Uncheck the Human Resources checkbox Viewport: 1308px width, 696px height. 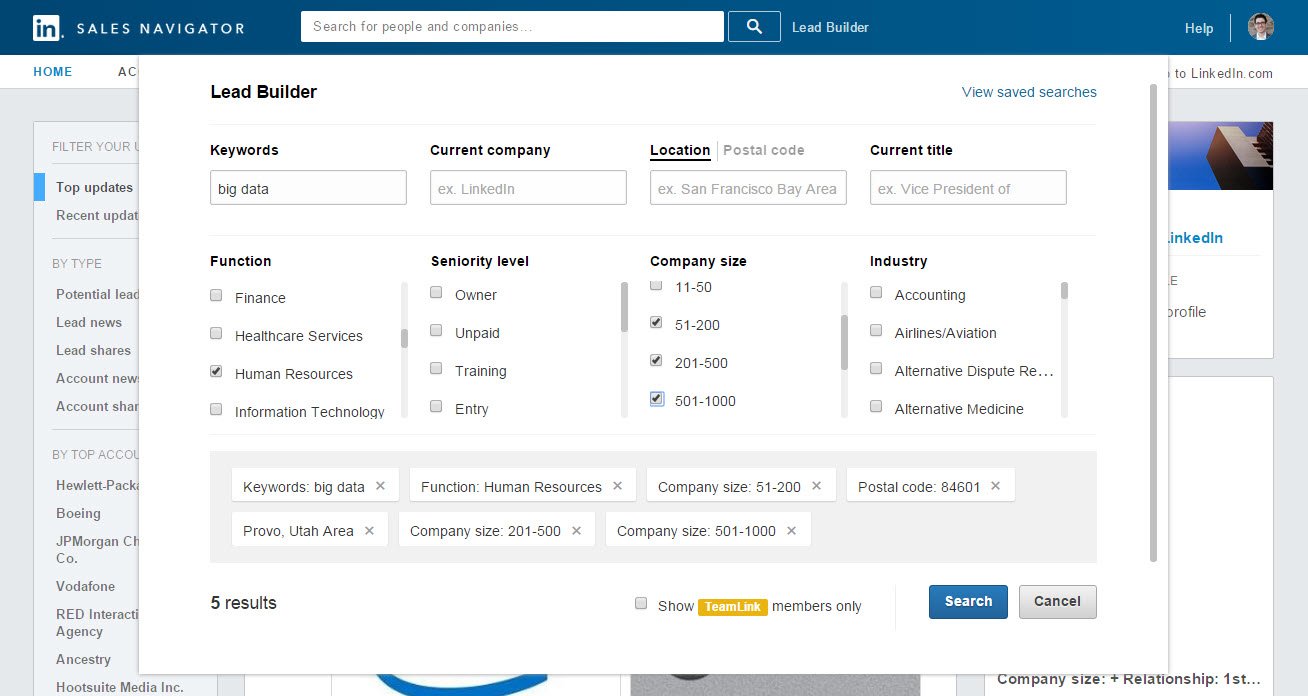(216, 372)
